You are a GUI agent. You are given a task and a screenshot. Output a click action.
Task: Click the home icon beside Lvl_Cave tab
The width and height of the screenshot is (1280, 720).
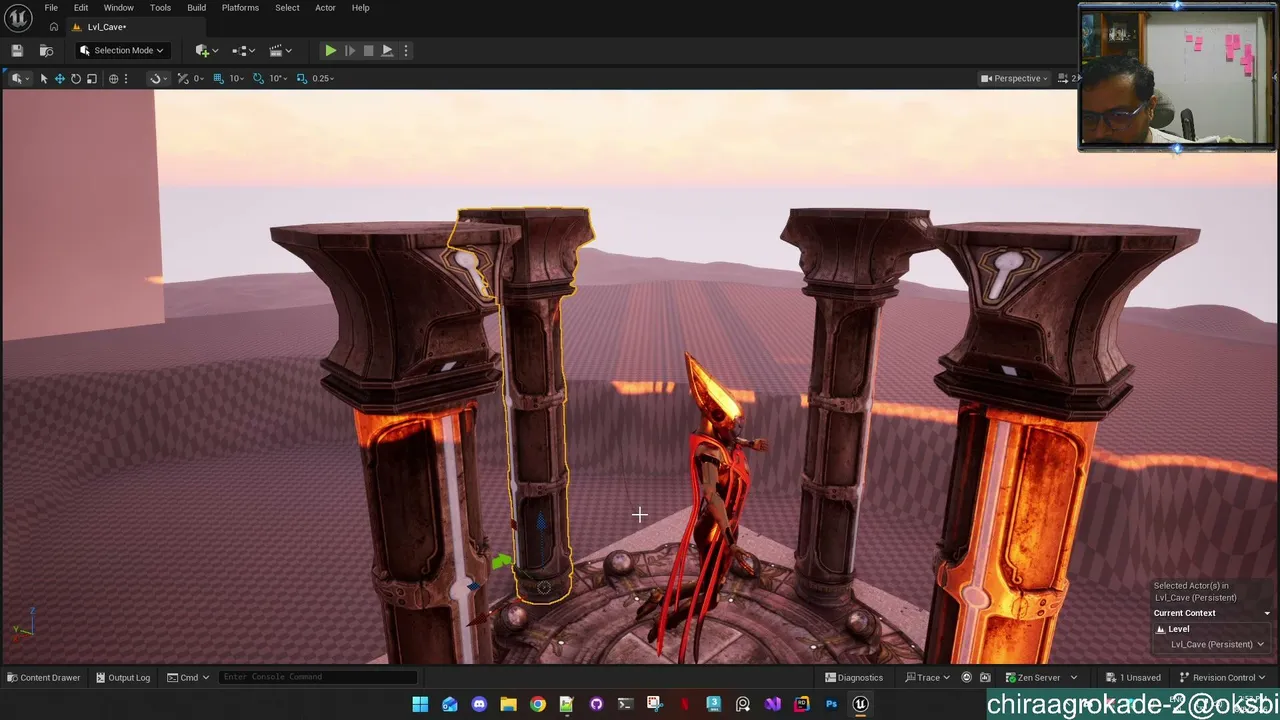click(54, 27)
